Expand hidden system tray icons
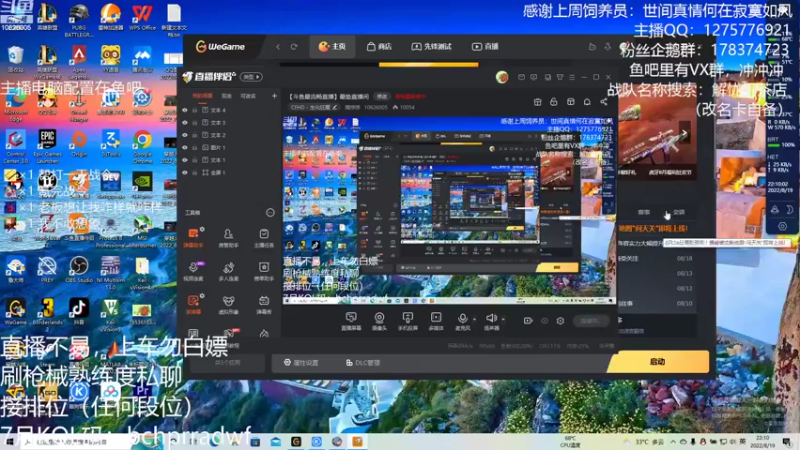Image resolution: width=800 pixels, height=450 pixels. [x=673, y=442]
